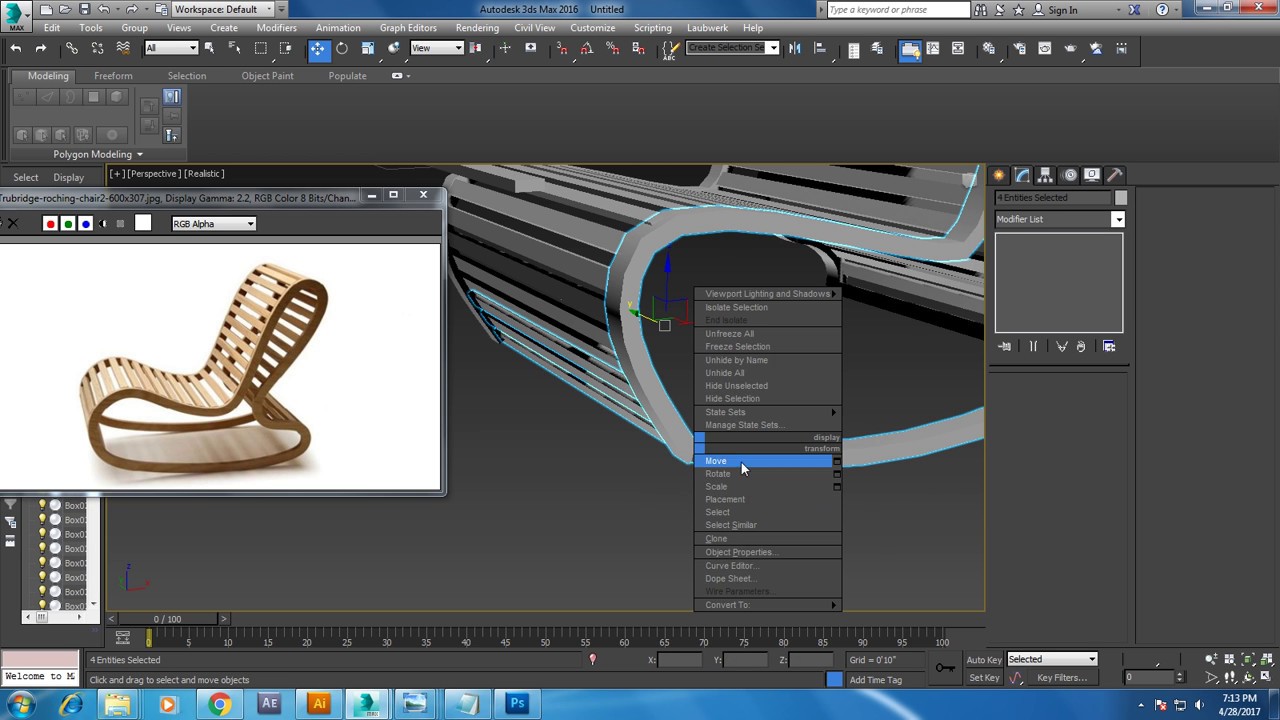This screenshot has height=720, width=1280.
Task: Switch to the Object Paint ribbon tab
Action: (x=267, y=76)
